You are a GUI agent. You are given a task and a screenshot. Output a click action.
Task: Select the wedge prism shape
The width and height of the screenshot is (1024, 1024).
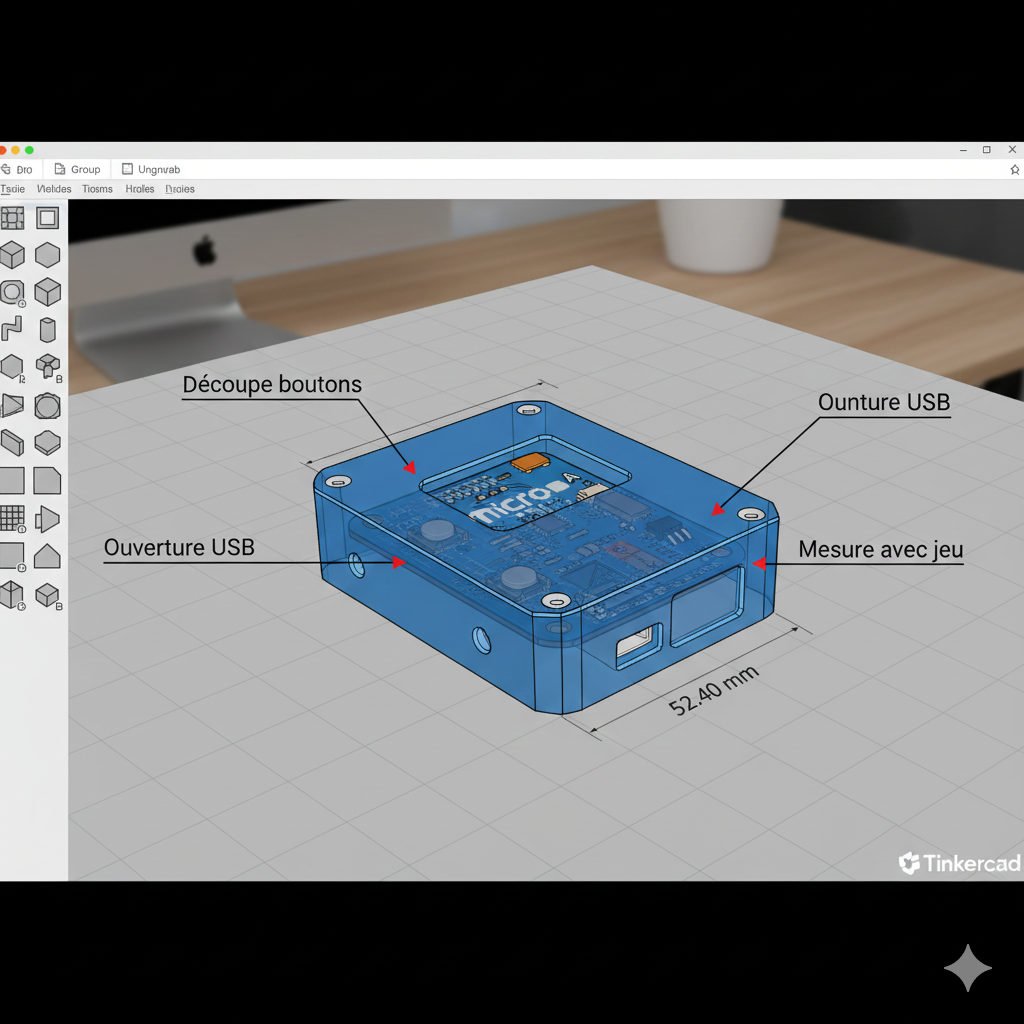(12, 406)
